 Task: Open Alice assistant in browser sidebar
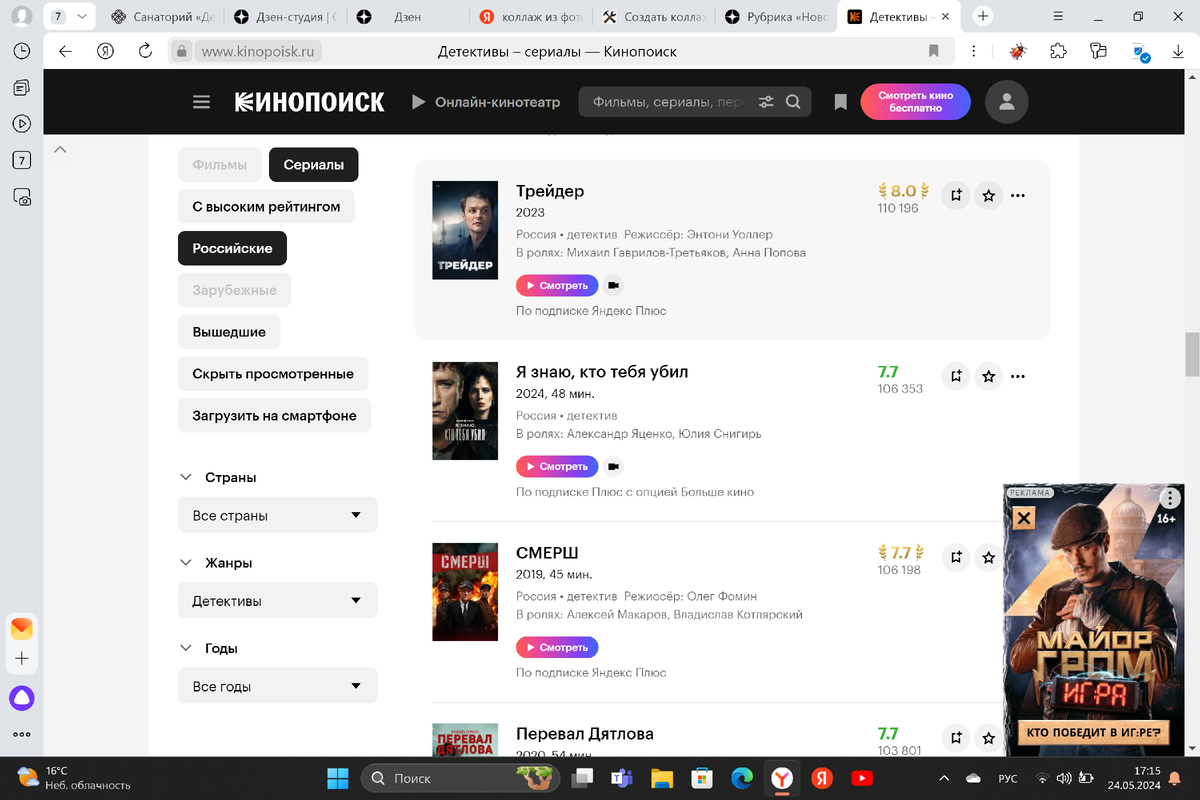click(22, 698)
